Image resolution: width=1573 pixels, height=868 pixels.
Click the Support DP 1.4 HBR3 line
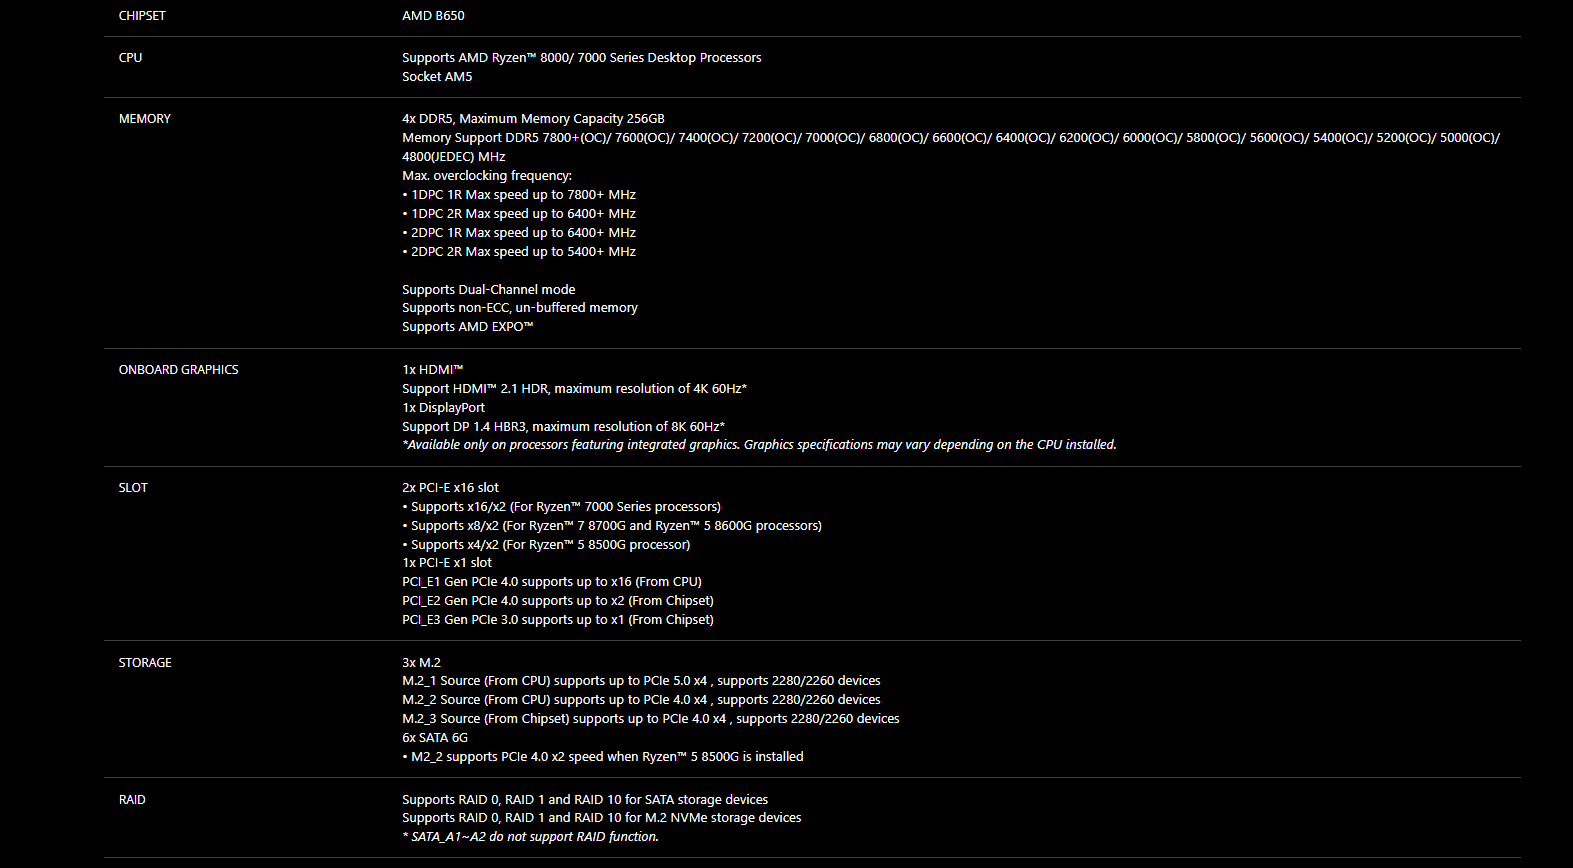pos(563,427)
